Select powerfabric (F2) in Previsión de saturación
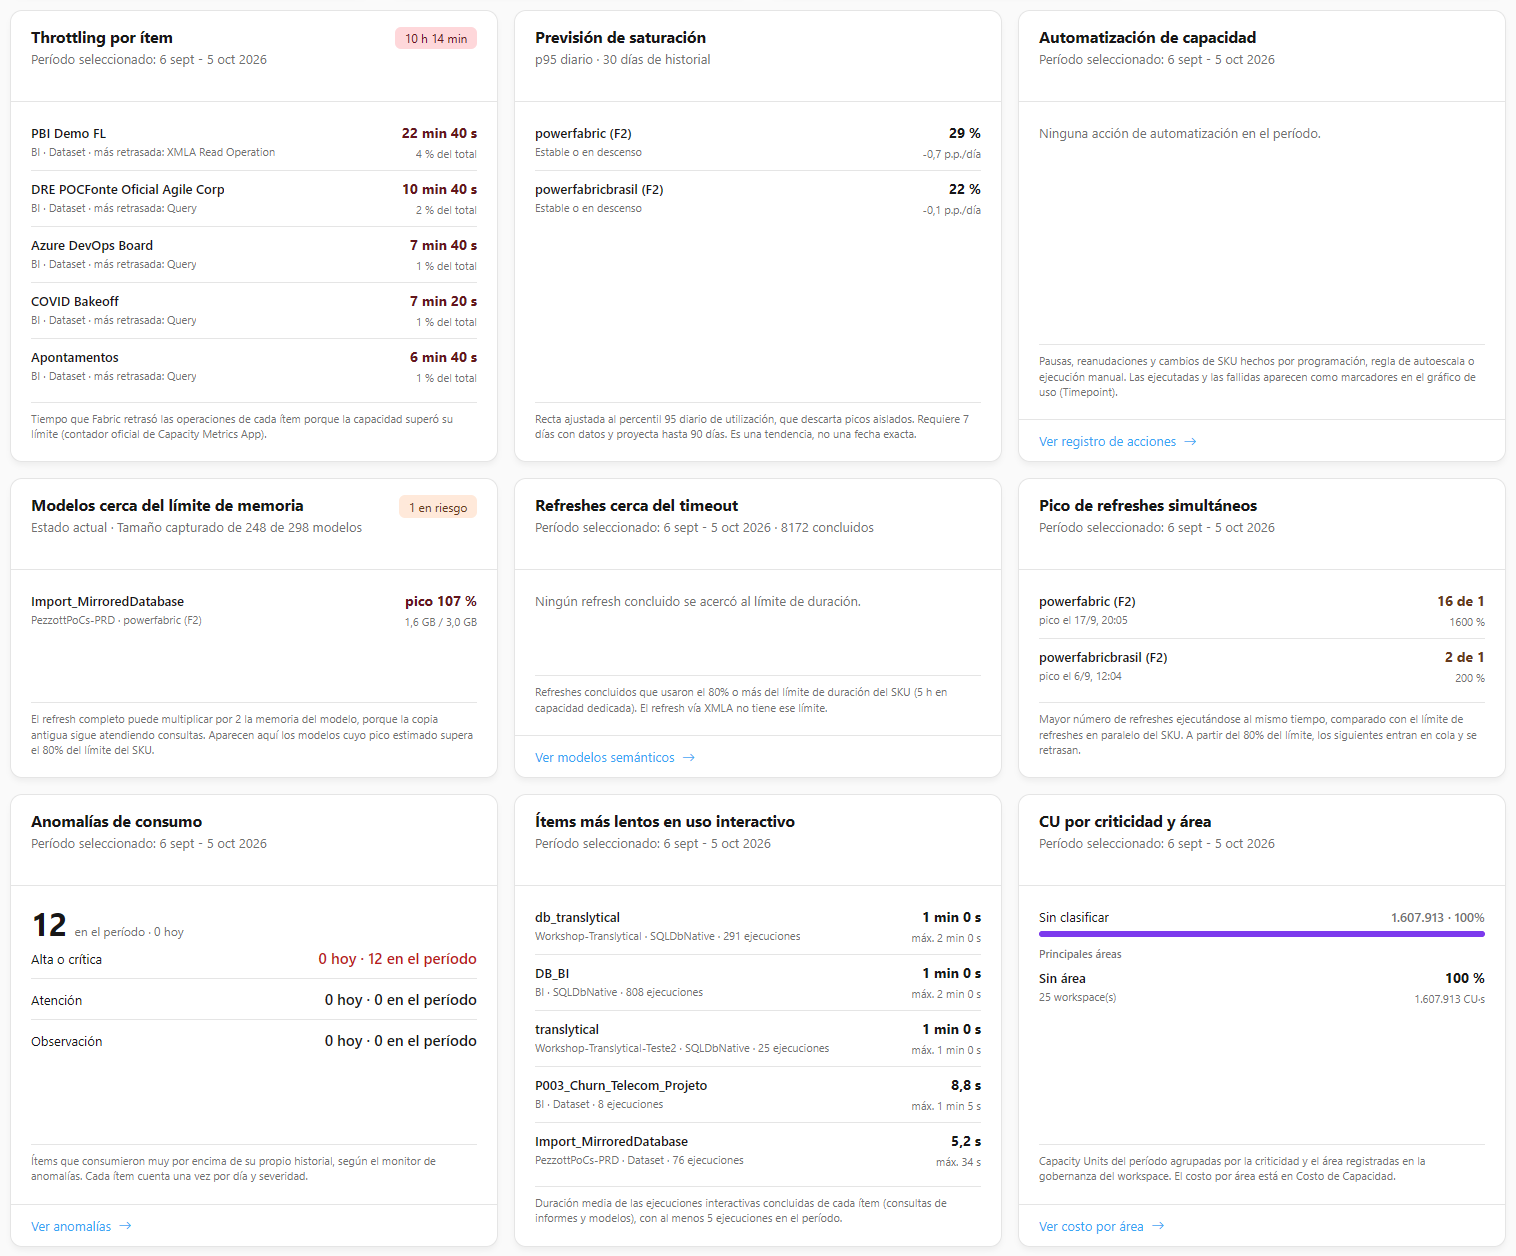Viewport: 1516px width, 1256px height. click(758, 143)
